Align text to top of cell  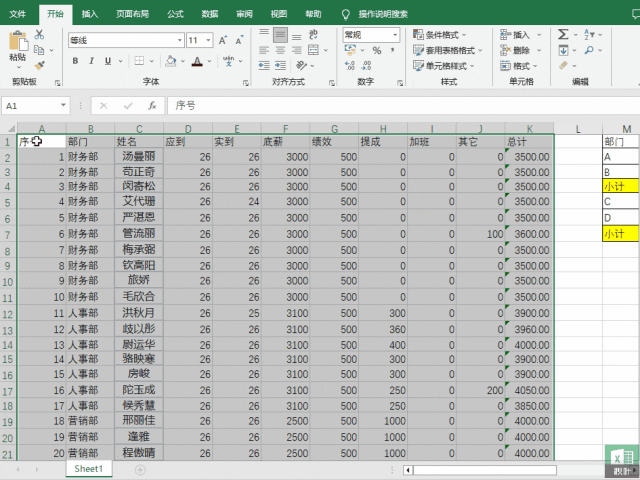[x=264, y=32]
